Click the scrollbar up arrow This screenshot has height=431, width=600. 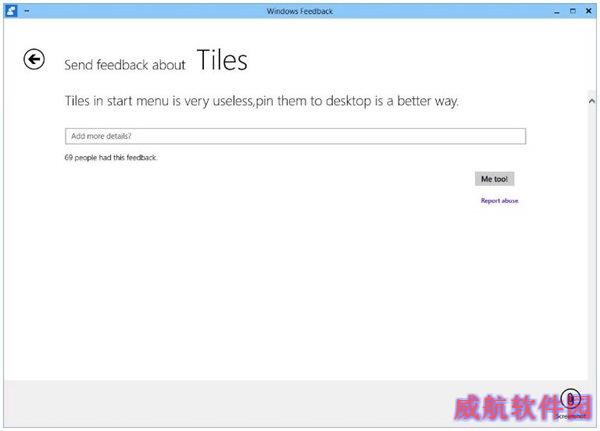coord(592,101)
